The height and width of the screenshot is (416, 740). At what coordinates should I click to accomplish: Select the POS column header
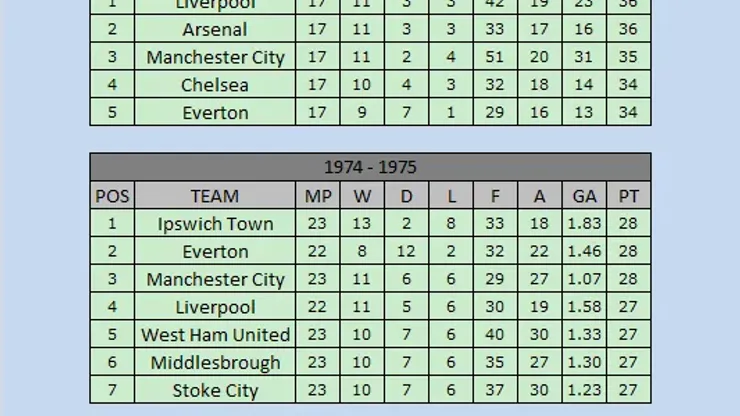pos(112,196)
